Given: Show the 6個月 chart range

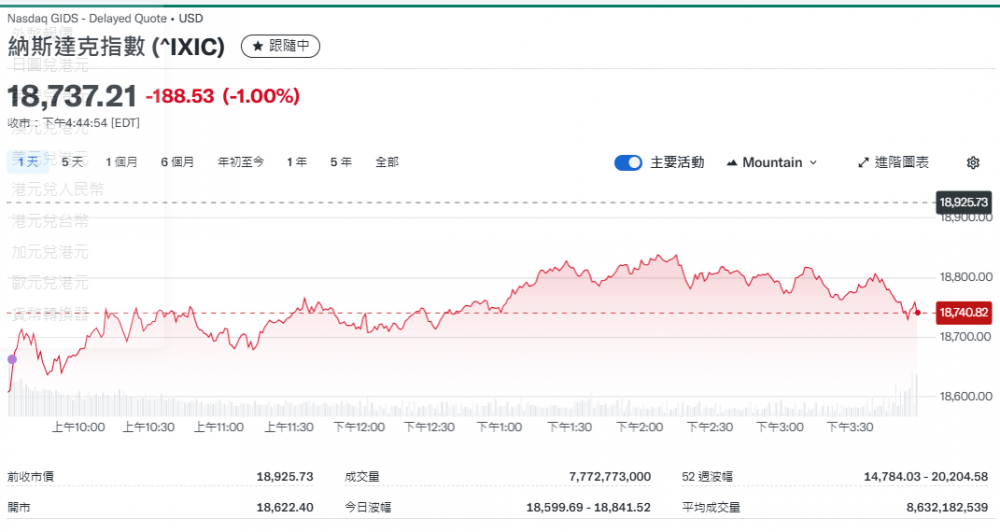Looking at the screenshot, I should point(177,162).
